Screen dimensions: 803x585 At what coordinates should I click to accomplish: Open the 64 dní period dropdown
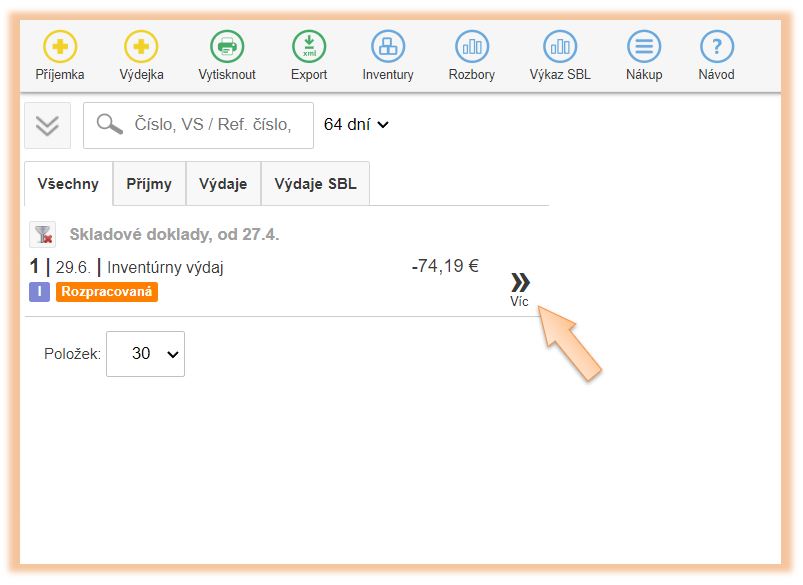pos(356,125)
